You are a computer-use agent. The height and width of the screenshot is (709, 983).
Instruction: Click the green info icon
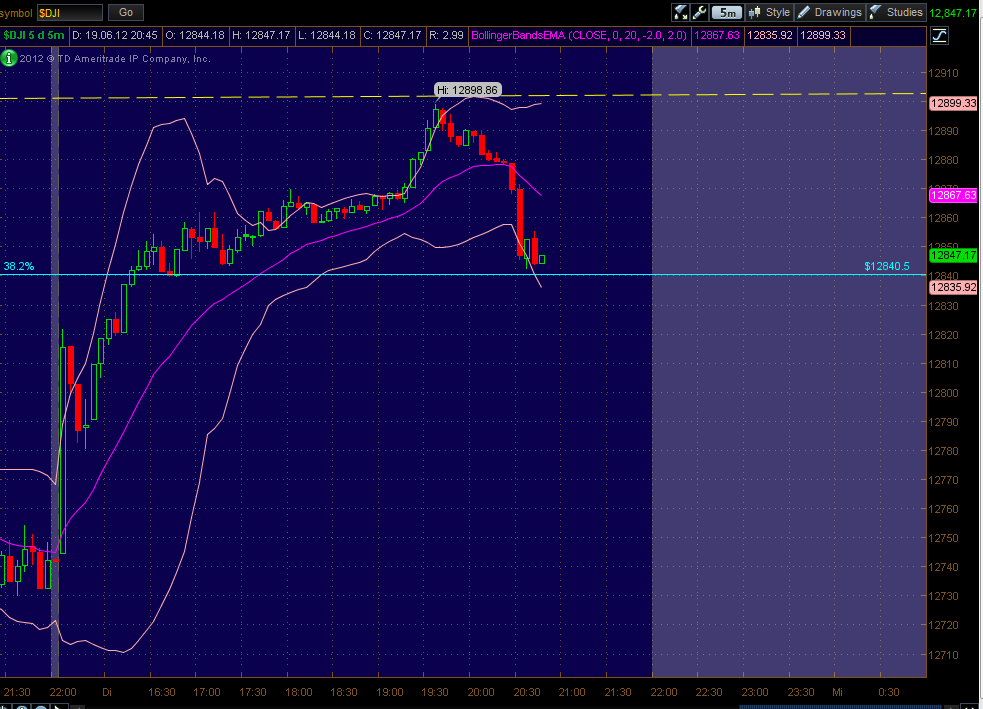[9, 58]
